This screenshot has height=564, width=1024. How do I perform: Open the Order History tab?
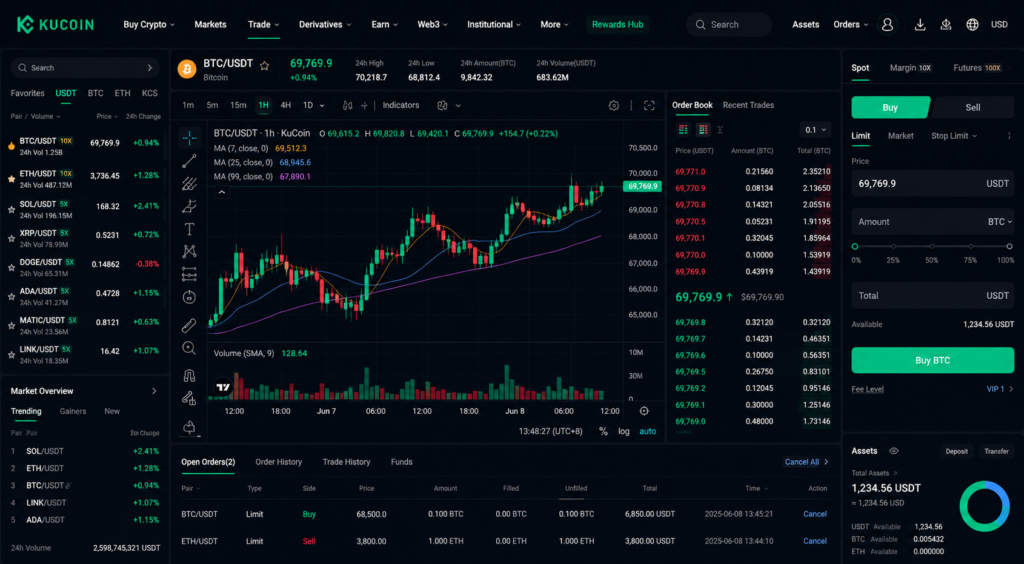[279, 462]
